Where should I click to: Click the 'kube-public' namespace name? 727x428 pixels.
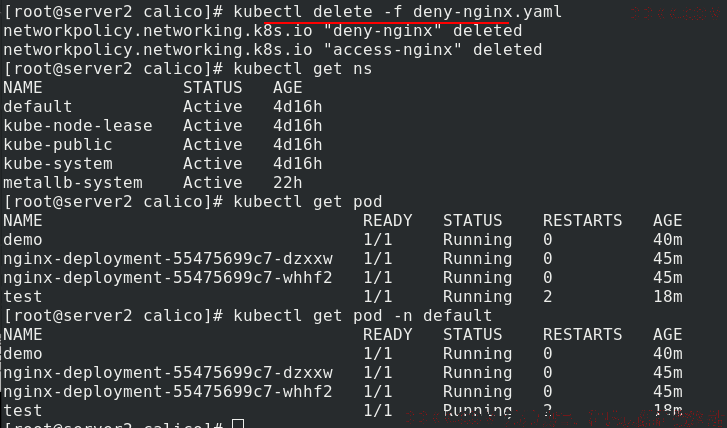pos(58,145)
